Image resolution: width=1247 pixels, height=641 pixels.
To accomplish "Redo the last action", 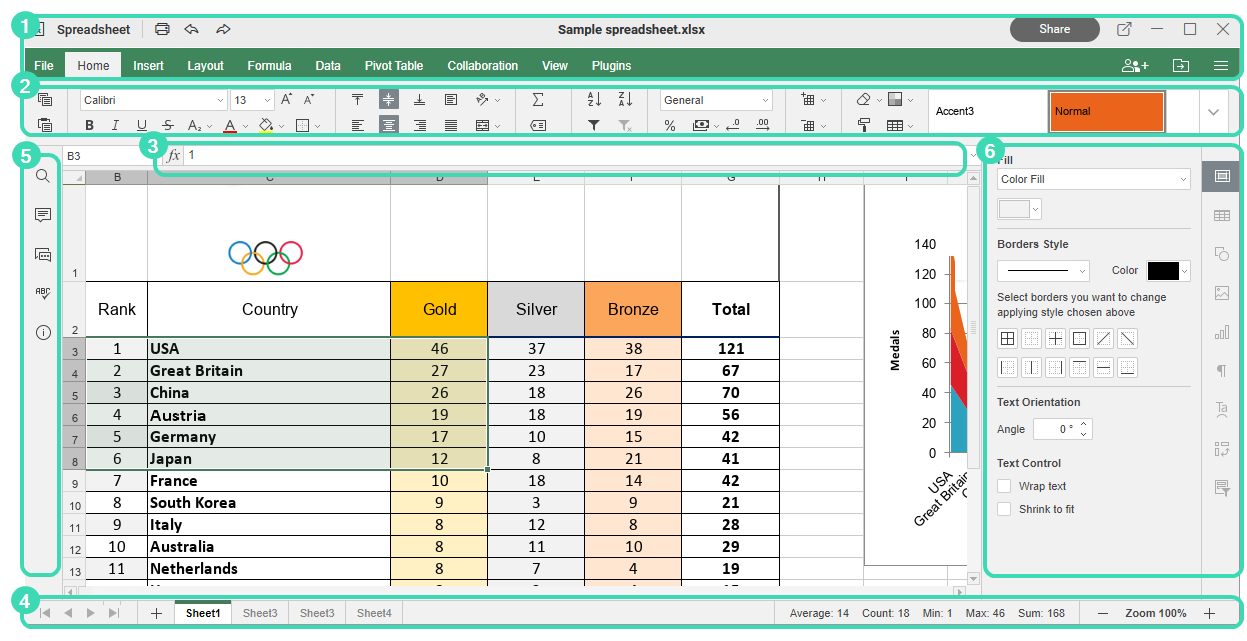I will [223, 29].
